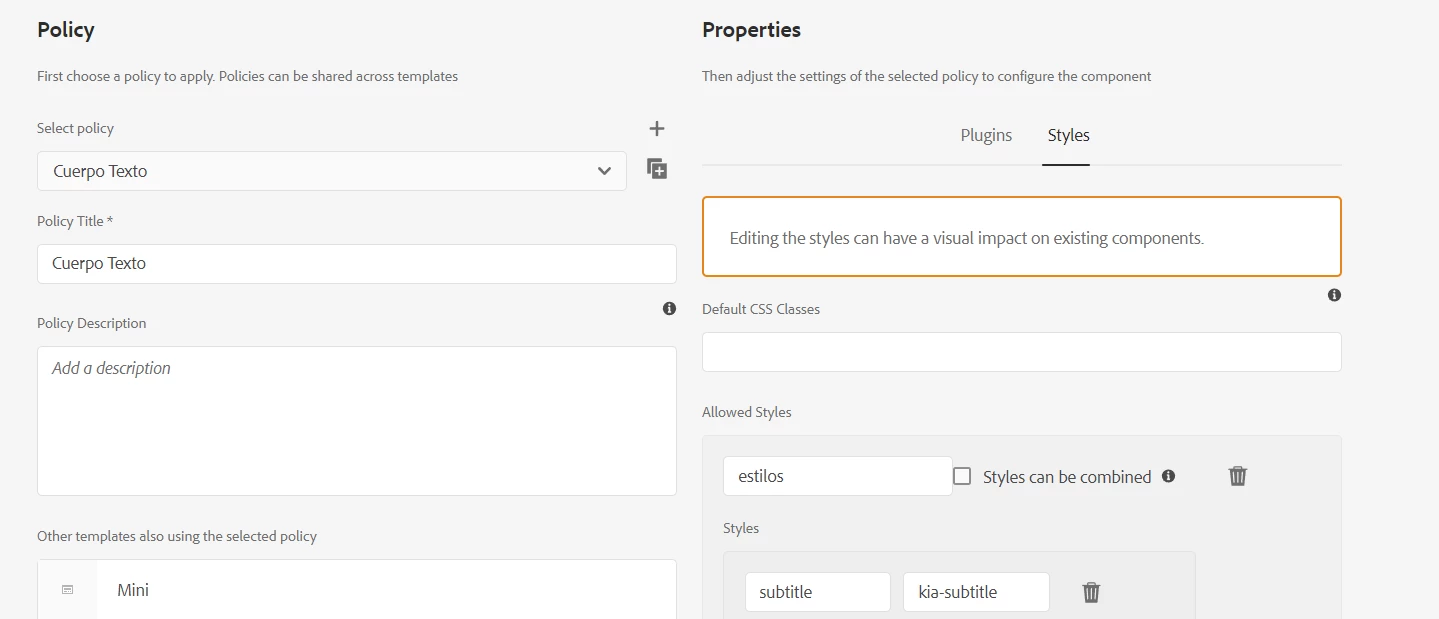Screen dimensions: 1439x619
Task: Click the add new policy plus icon
Action: click(x=657, y=128)
